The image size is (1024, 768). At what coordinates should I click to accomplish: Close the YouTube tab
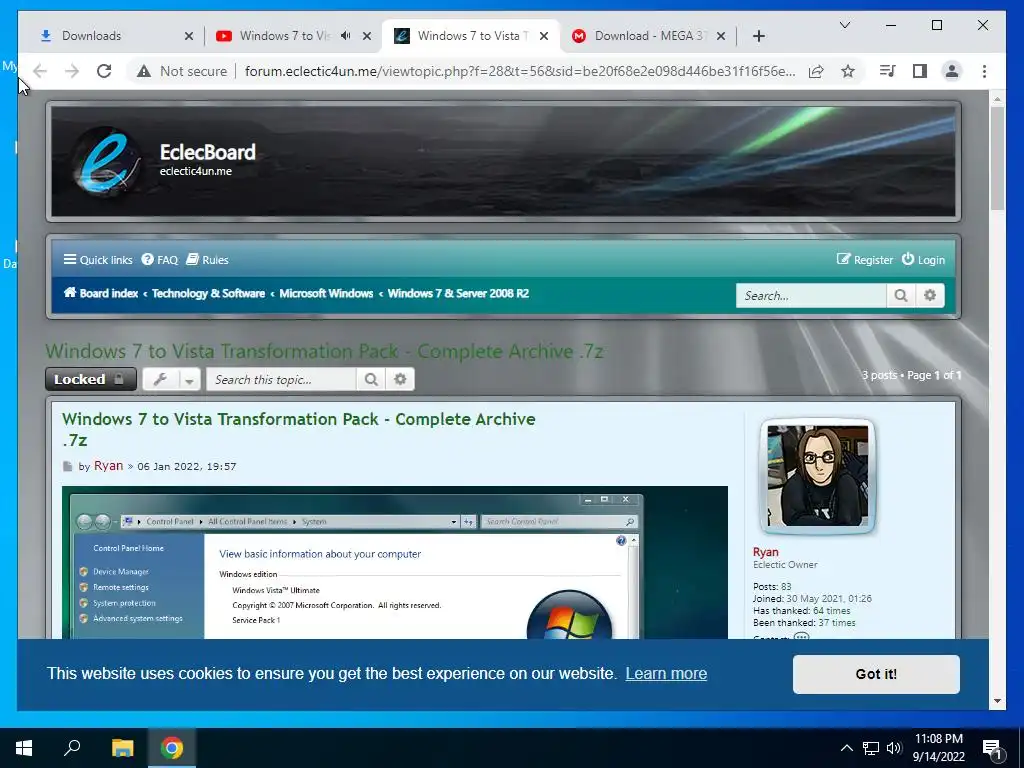click(367, 36)
